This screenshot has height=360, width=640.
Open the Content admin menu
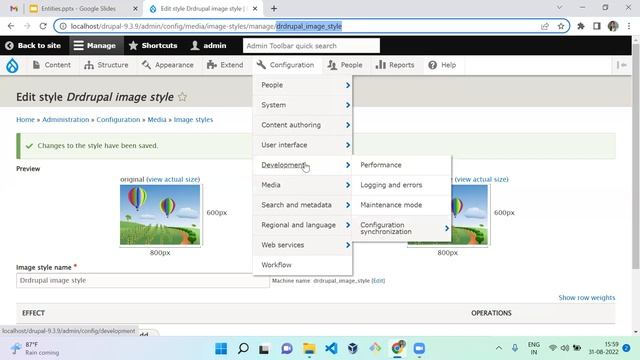point(51,65)
